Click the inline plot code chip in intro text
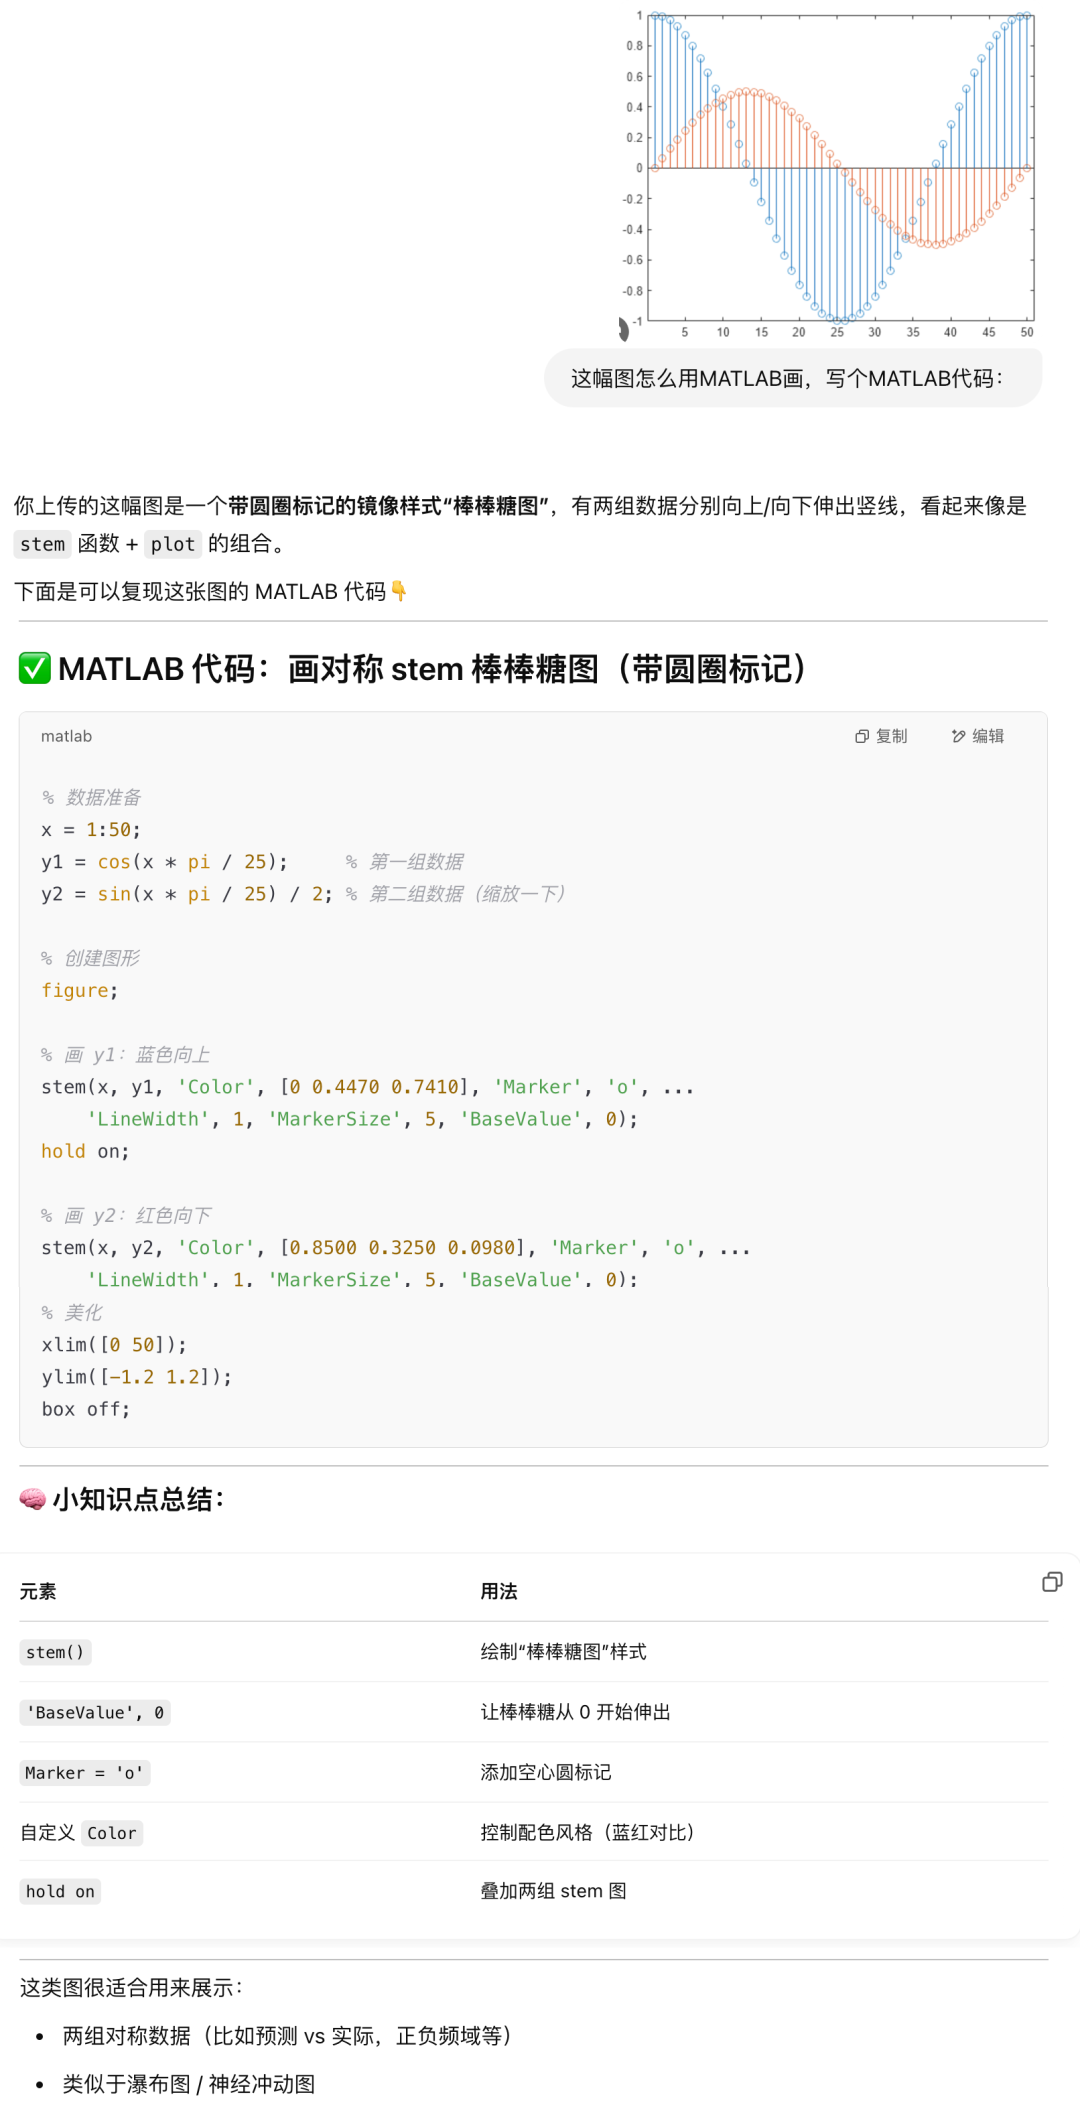1080x2111 pixels. [x=171, y=544]
